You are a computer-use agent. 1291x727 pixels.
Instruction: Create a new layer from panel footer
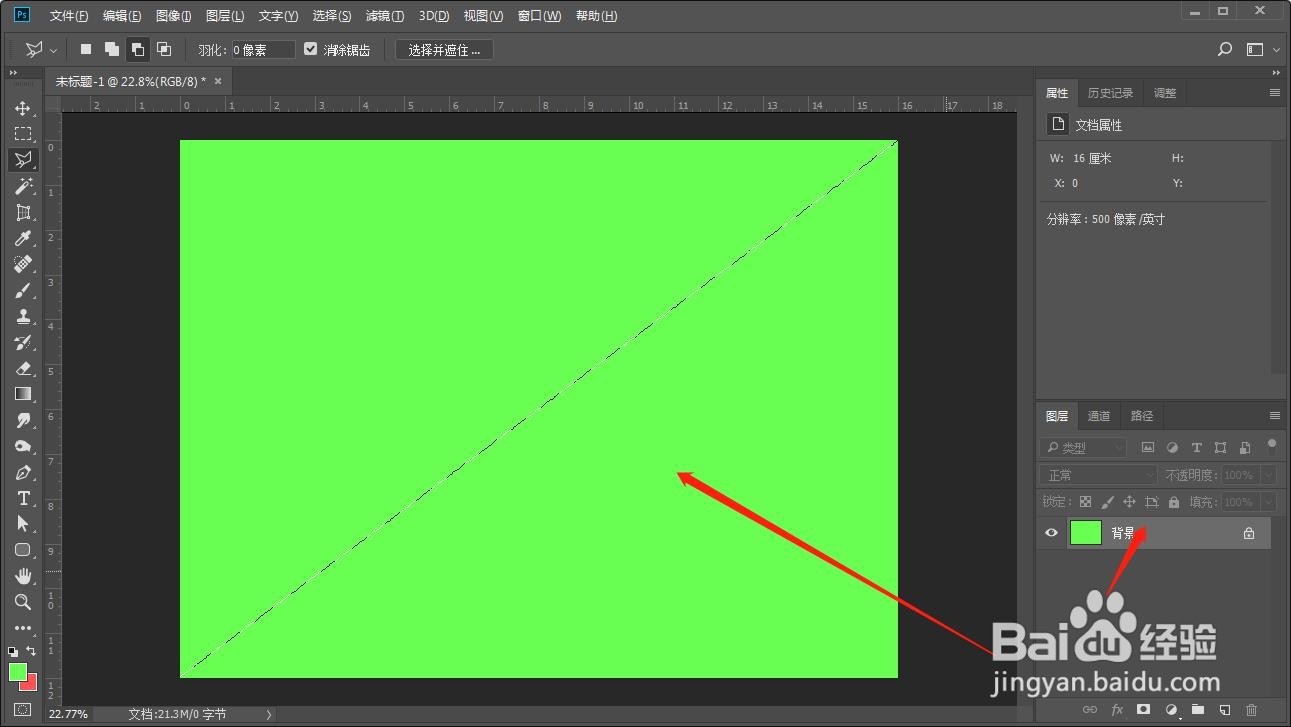pyautogui.click(x=1224, y=710)
